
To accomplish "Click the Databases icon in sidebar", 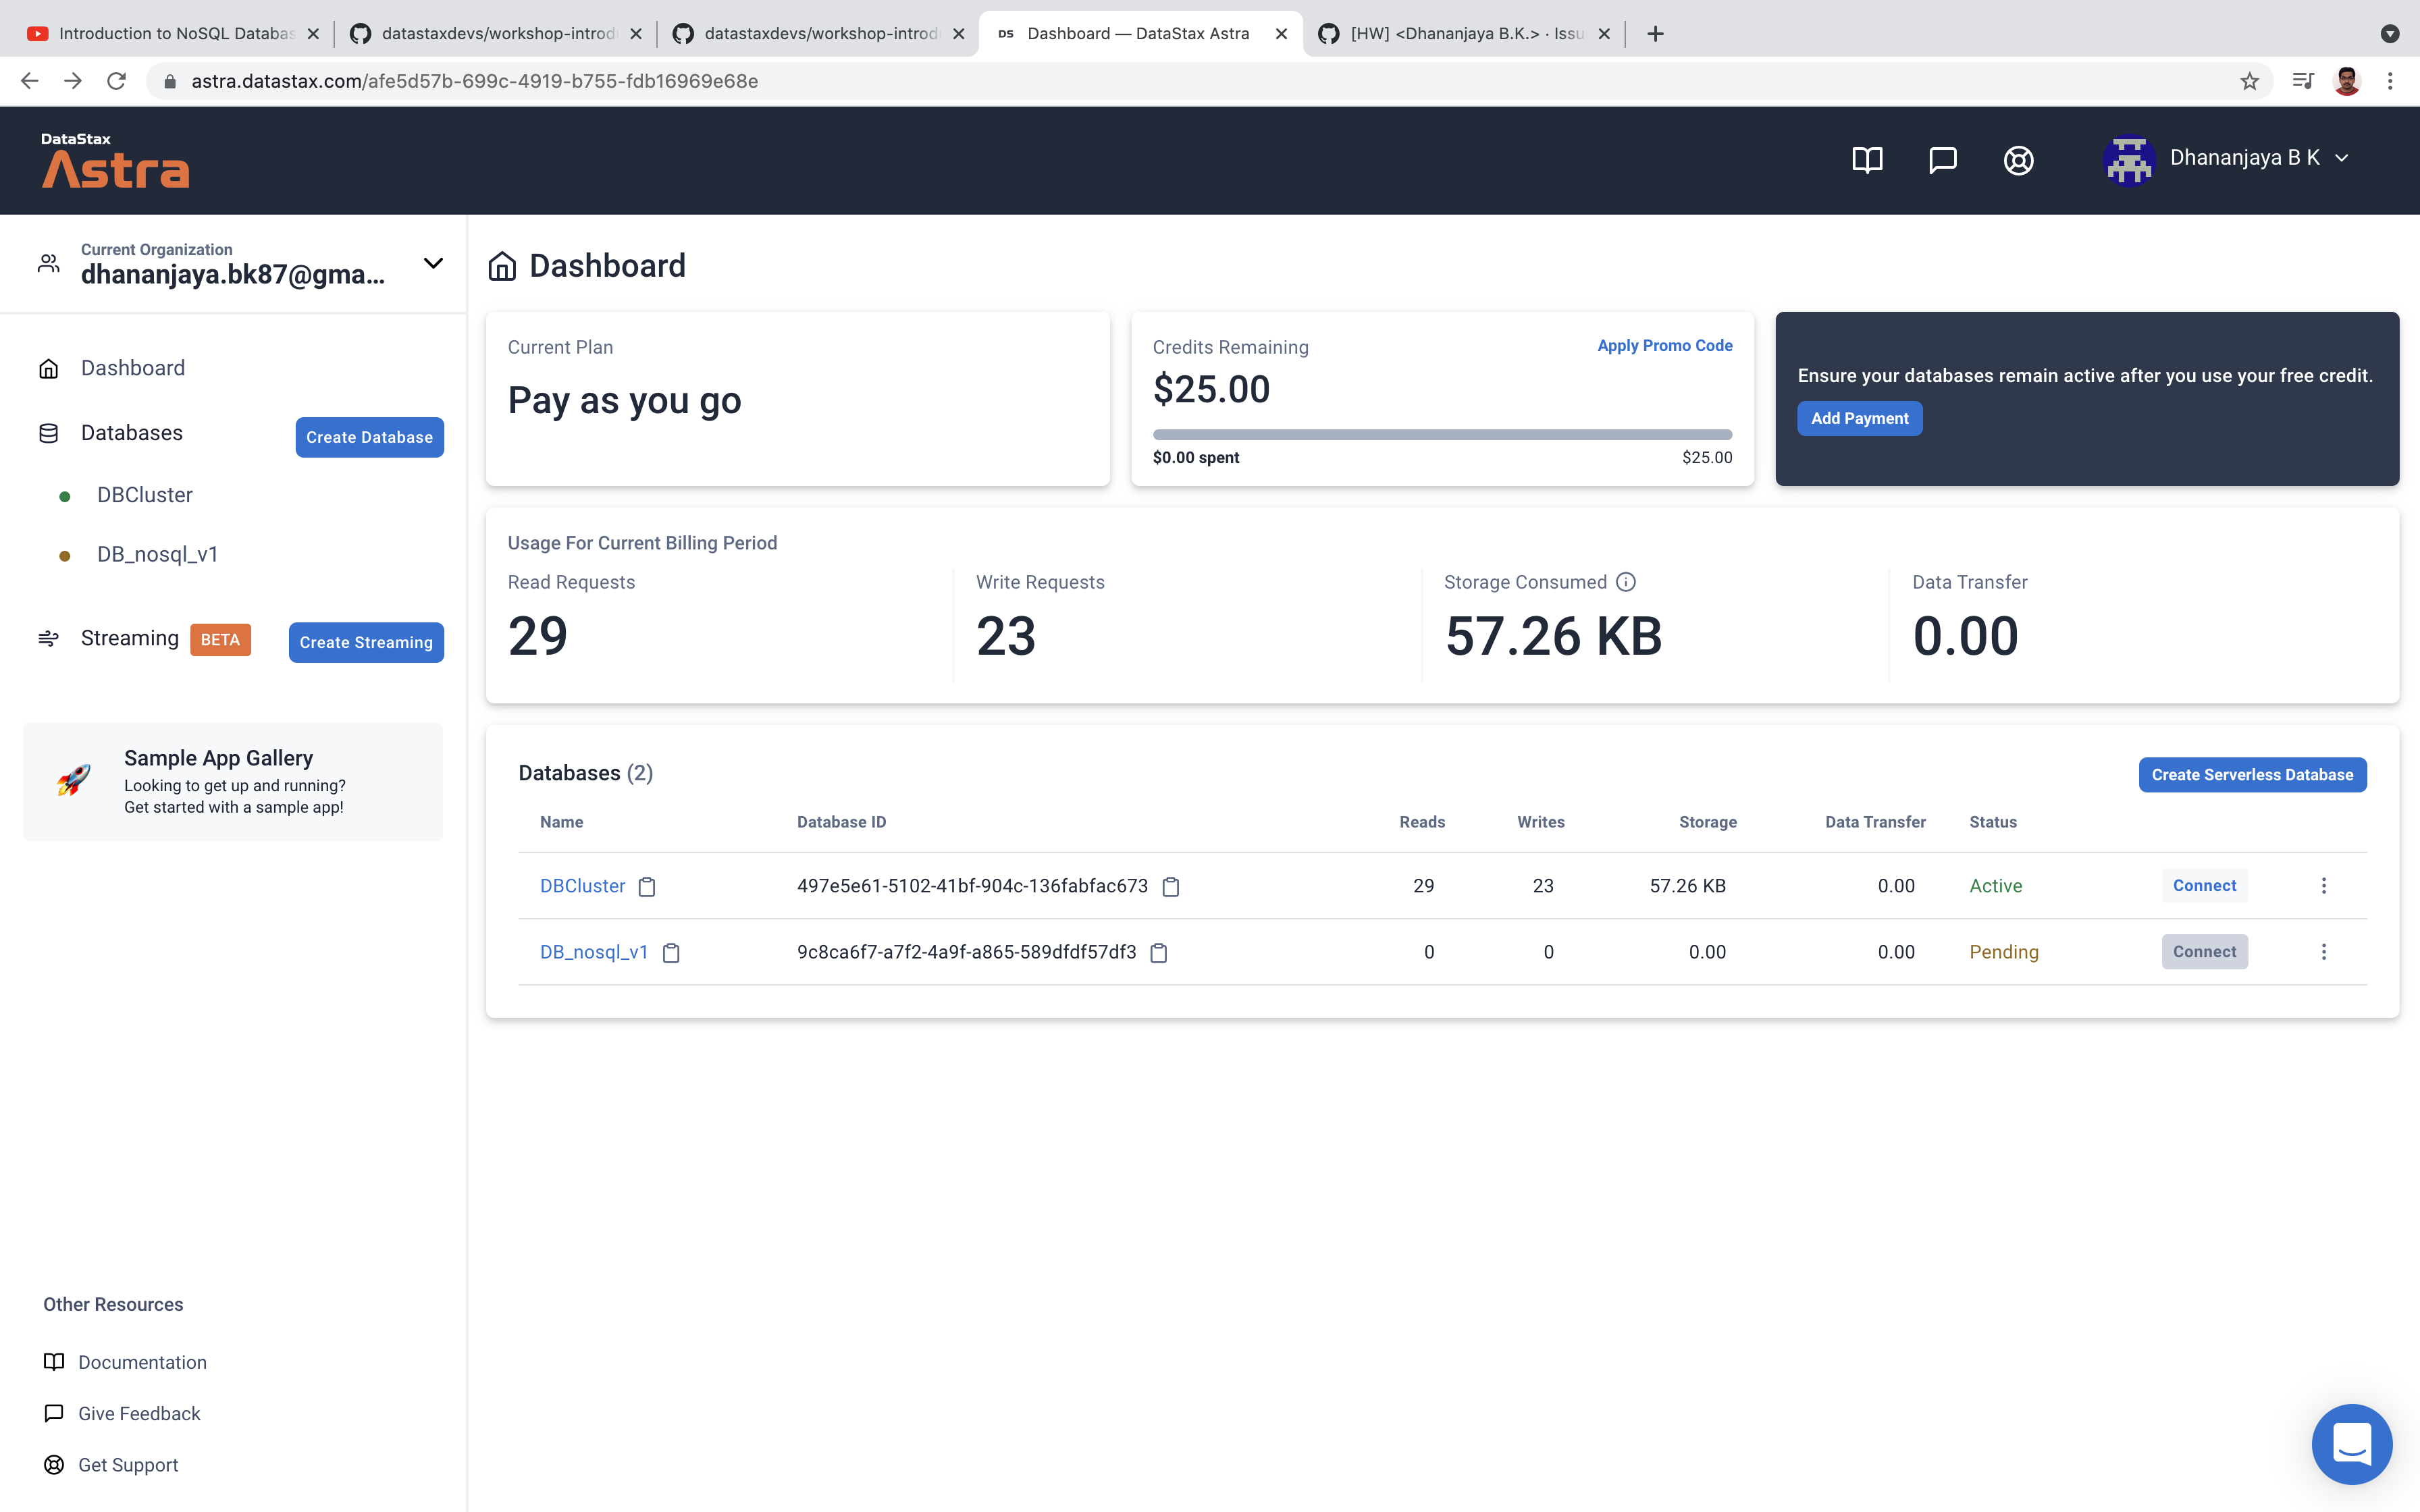I will pos(50,432).
